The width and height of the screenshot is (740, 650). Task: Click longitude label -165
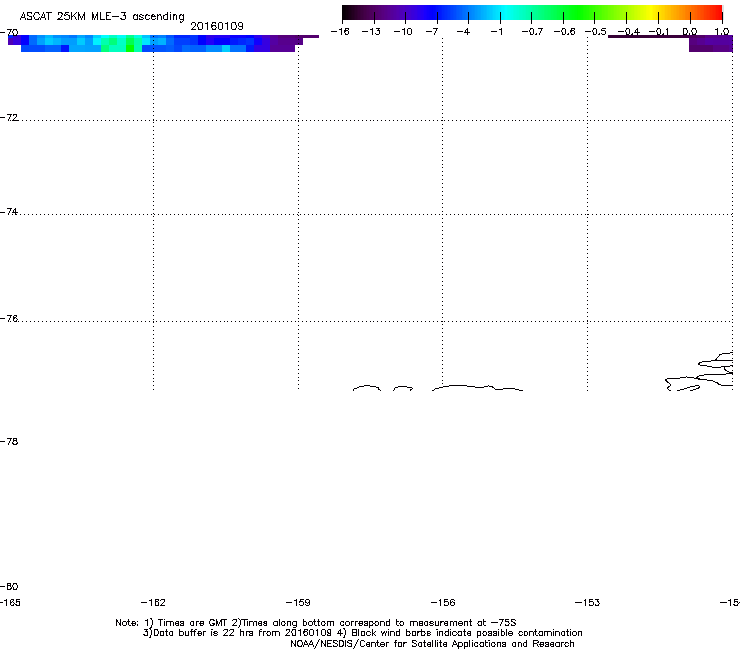(x=10, y=602)
